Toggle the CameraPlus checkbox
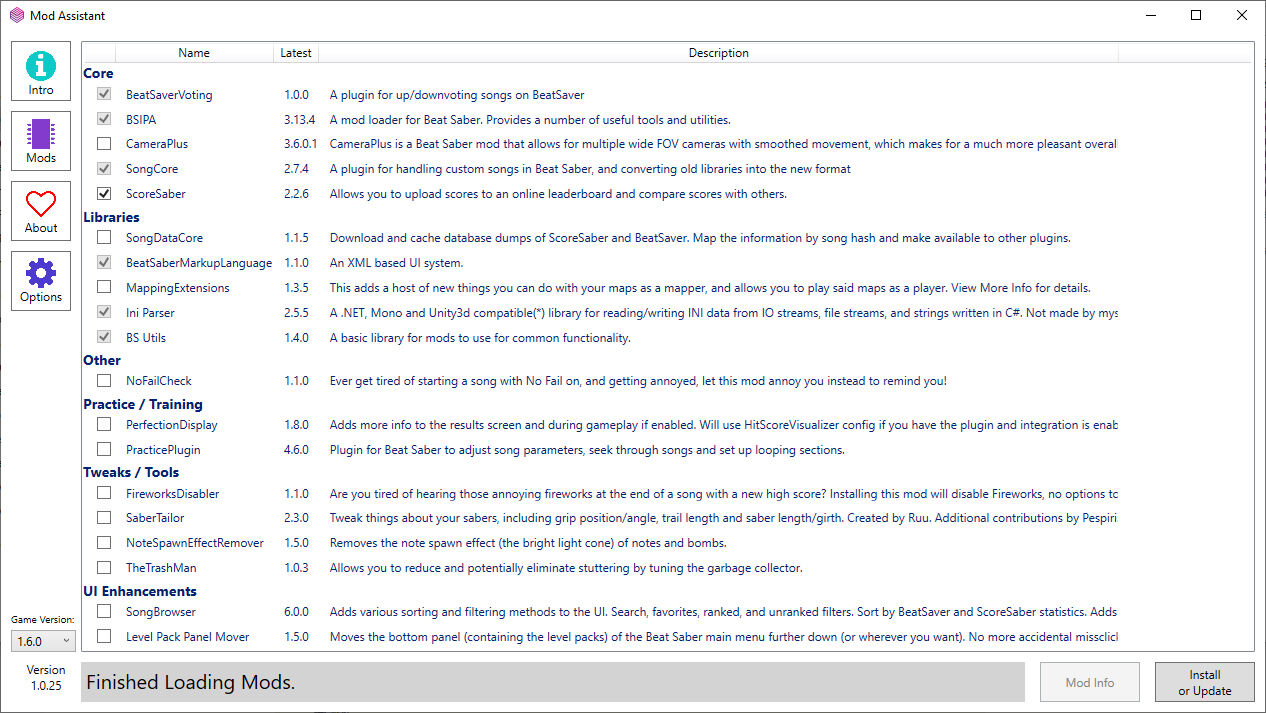Viewport: 1266px width, 713px height. 104,144
